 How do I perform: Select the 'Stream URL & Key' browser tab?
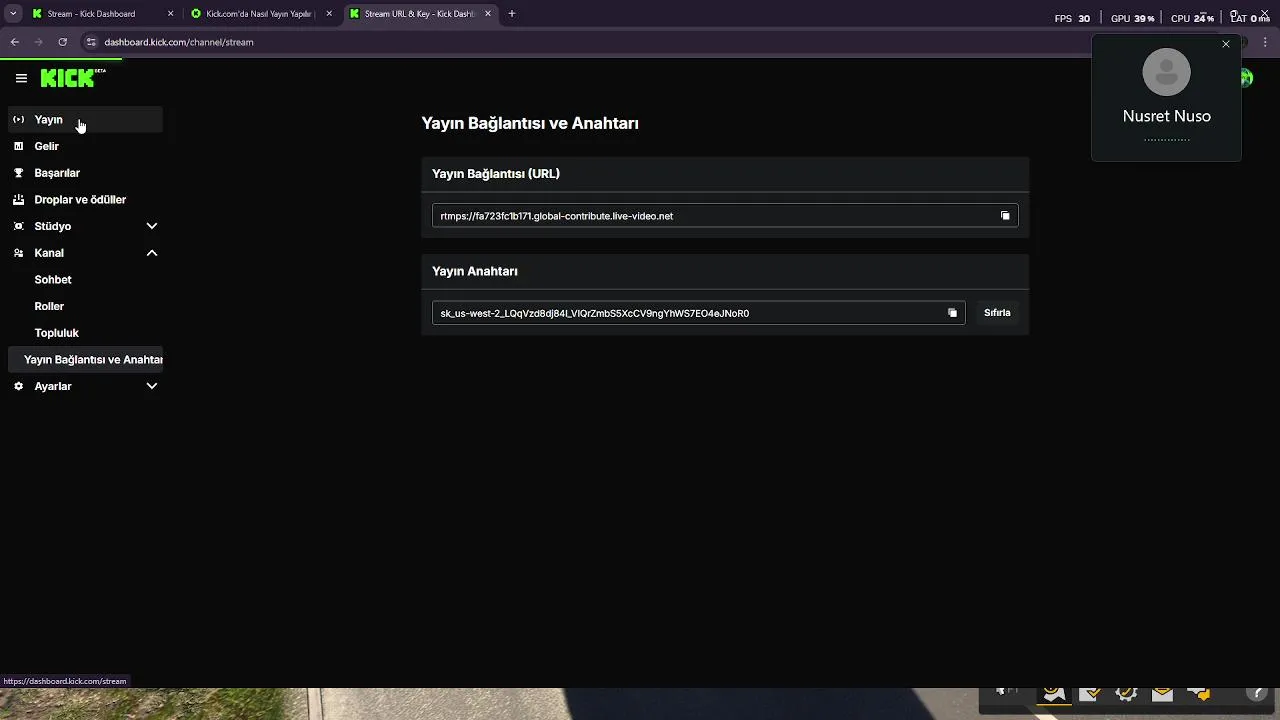[420, 14]
